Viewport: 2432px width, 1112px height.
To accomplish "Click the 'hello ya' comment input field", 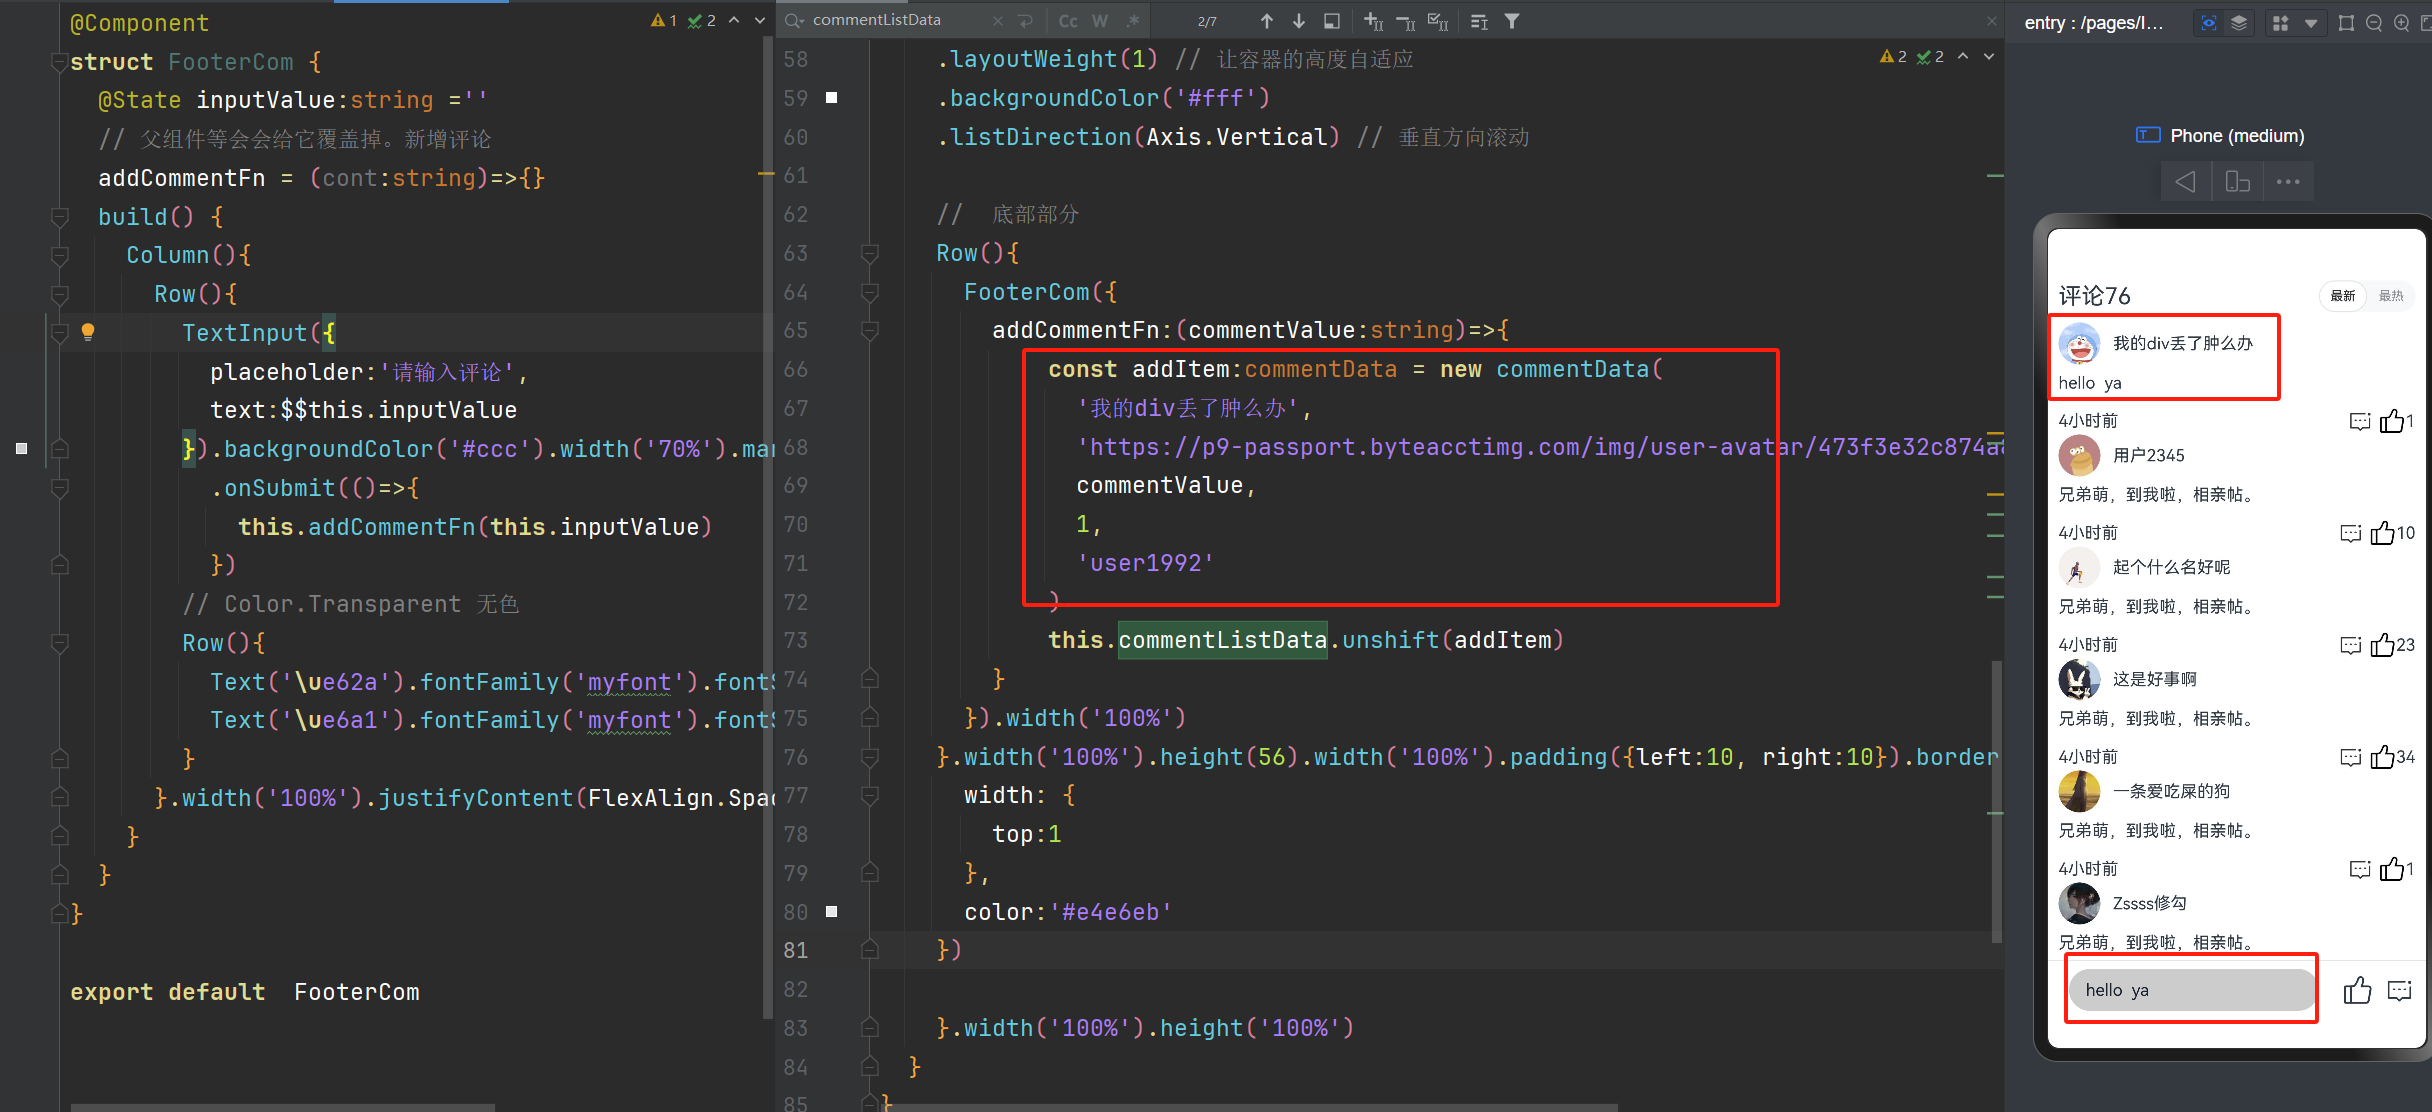I will [2190, 990].
